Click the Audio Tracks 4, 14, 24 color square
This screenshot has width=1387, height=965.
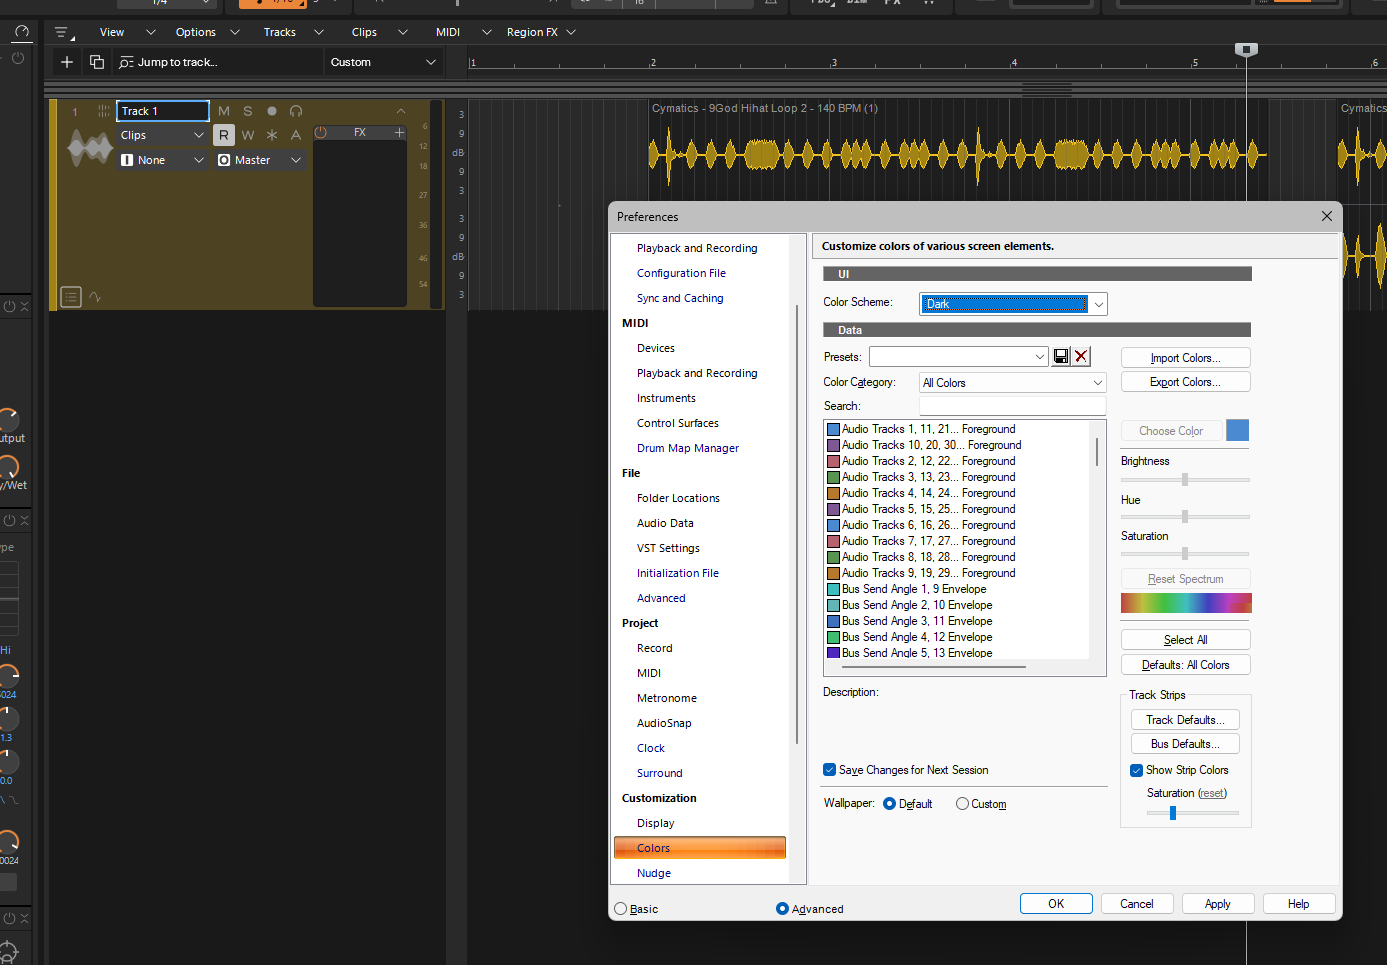(833, 494)
